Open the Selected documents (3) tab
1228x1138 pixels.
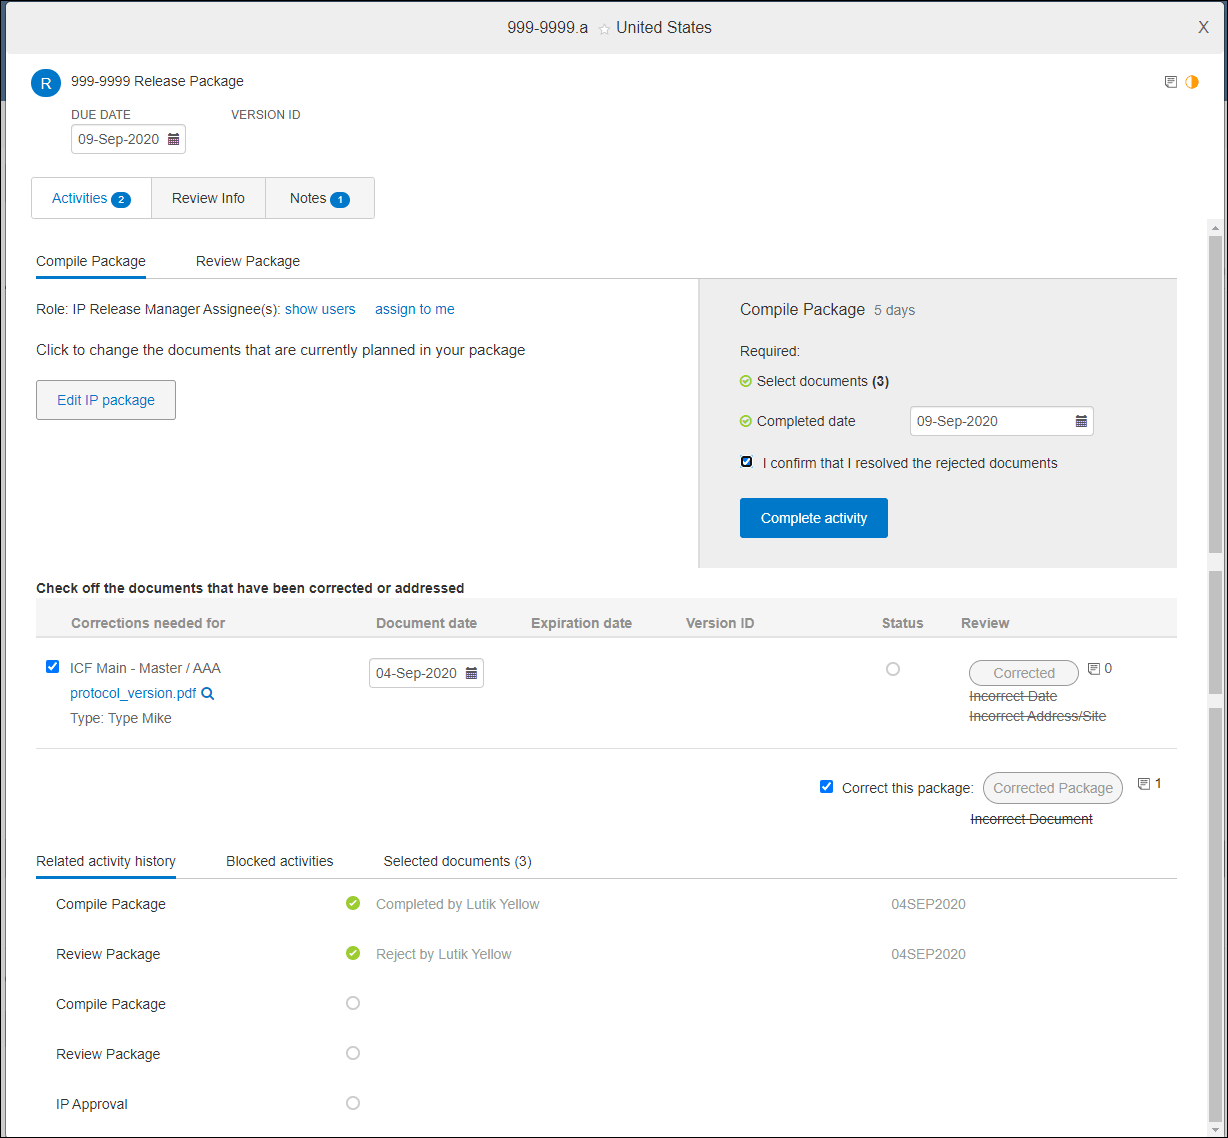tap(458, 861)
